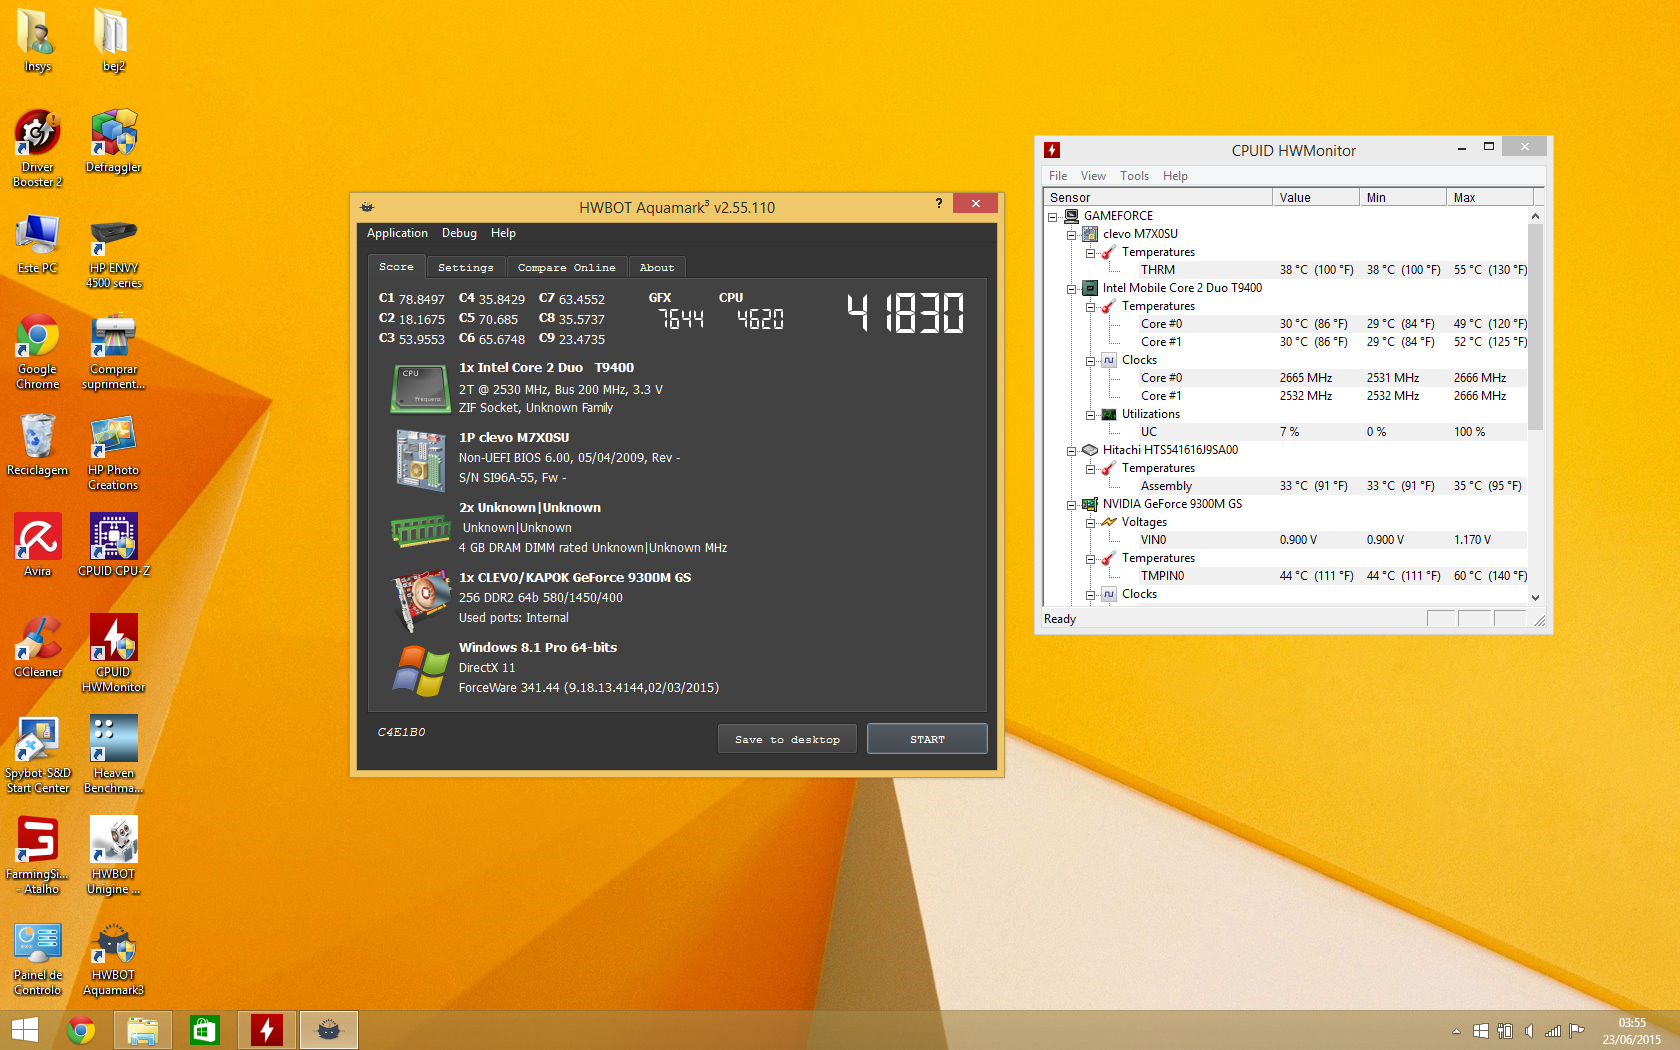Image resolution: width=1680 pixels, height=1050 pixels.
Task: Switch to HWMonitor taskbar button
Action: point(267,1030)
